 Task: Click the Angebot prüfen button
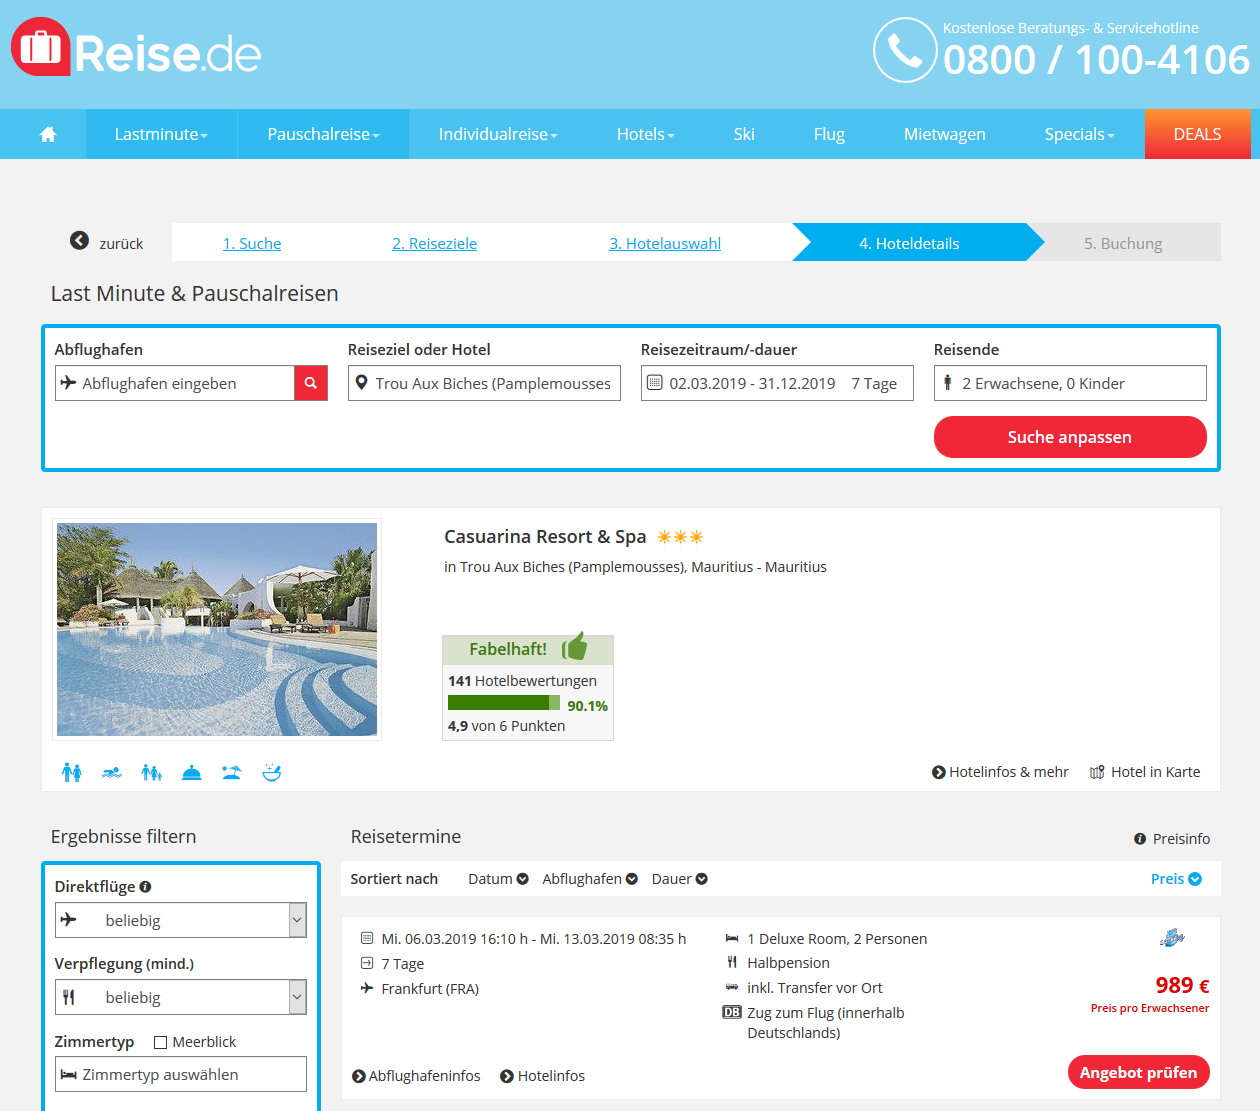1139,1073
